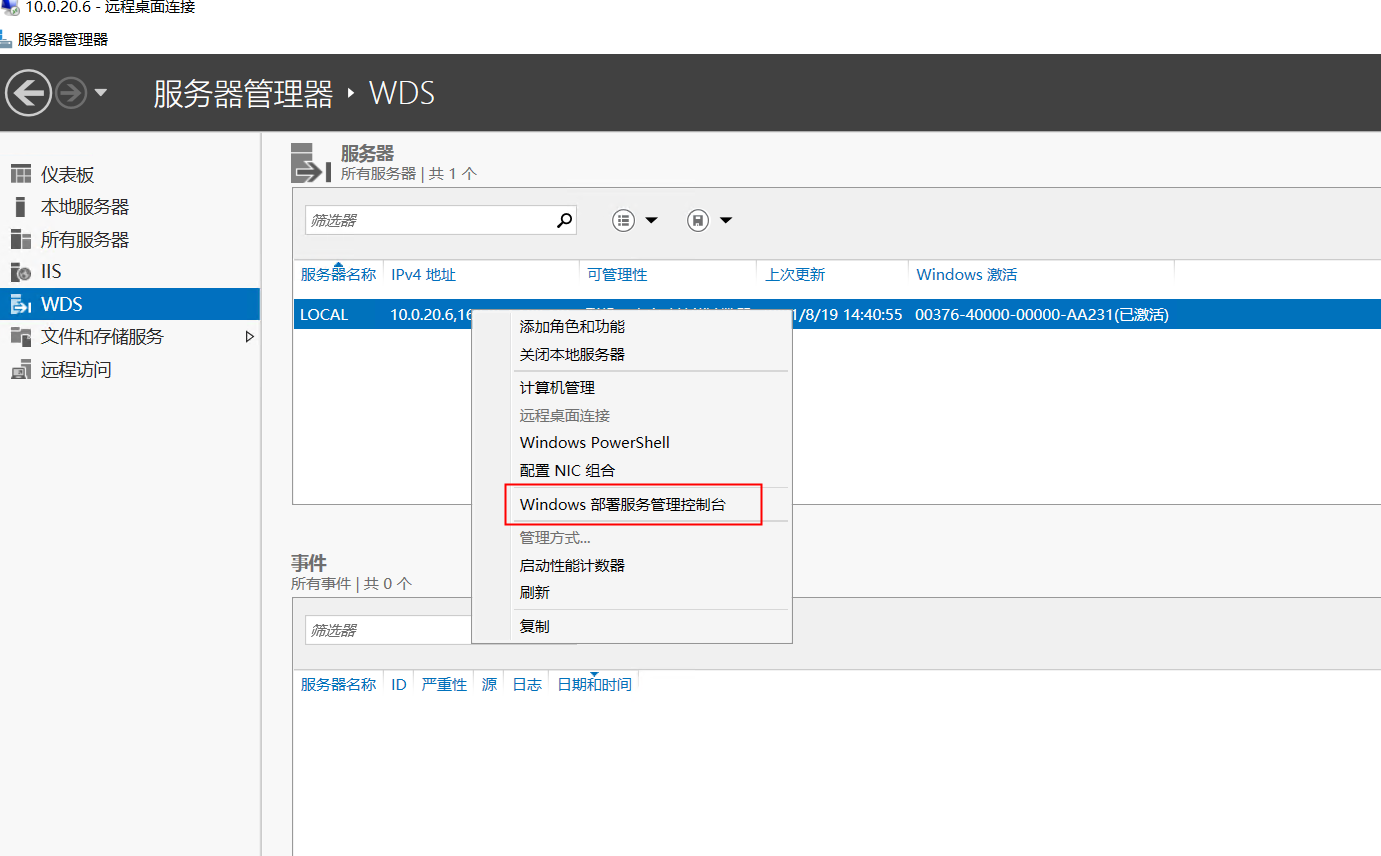
Task: Open Windows 部署服务管理控制台
Action: pos(623,505)
